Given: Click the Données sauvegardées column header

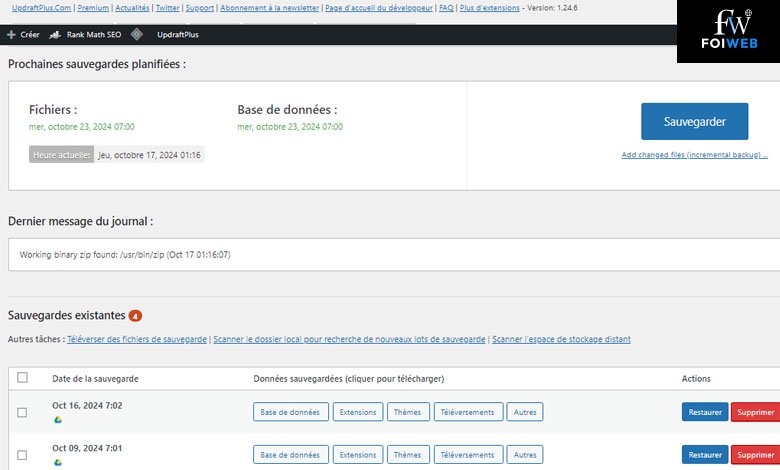Looking at the screenshot, I should (349, 378).
